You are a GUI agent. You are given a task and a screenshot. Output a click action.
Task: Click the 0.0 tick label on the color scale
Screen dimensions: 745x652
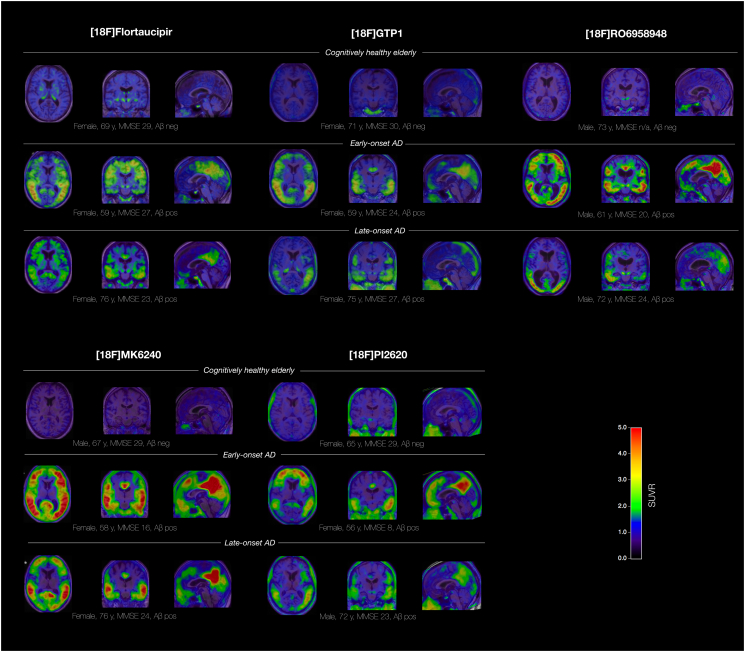pos(622,558)
